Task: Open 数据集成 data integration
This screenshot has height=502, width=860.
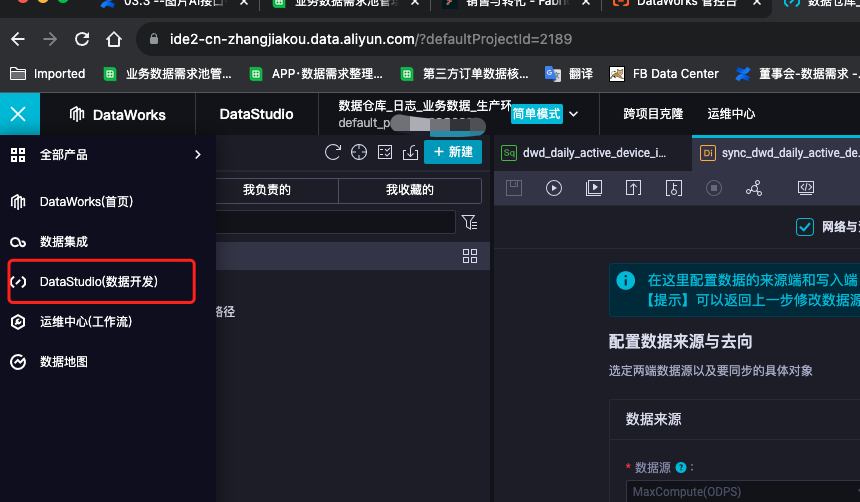Action: 64,241
